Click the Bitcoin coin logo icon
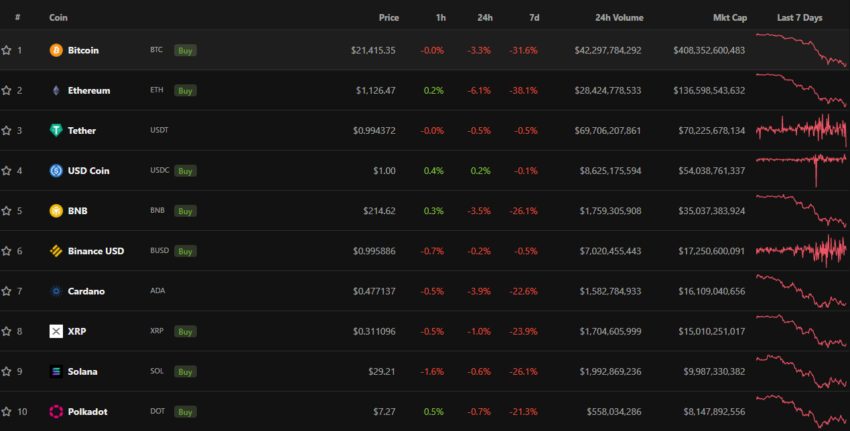 coord(56,50)
